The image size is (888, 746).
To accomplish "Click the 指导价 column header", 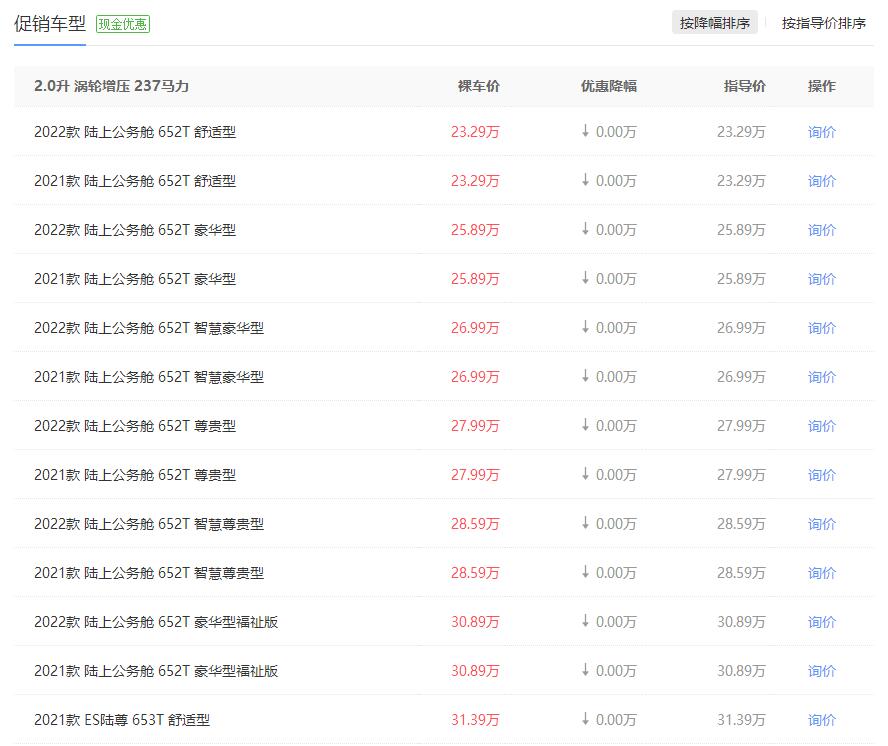I will pyautogui.click(x=745, y=86).
